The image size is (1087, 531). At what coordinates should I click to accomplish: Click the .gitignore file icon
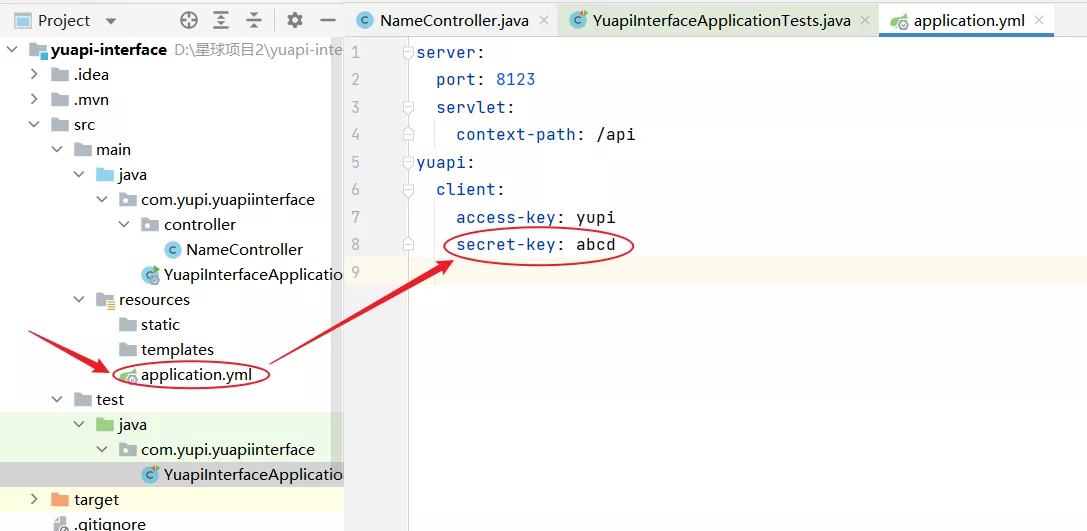[60, 524]
